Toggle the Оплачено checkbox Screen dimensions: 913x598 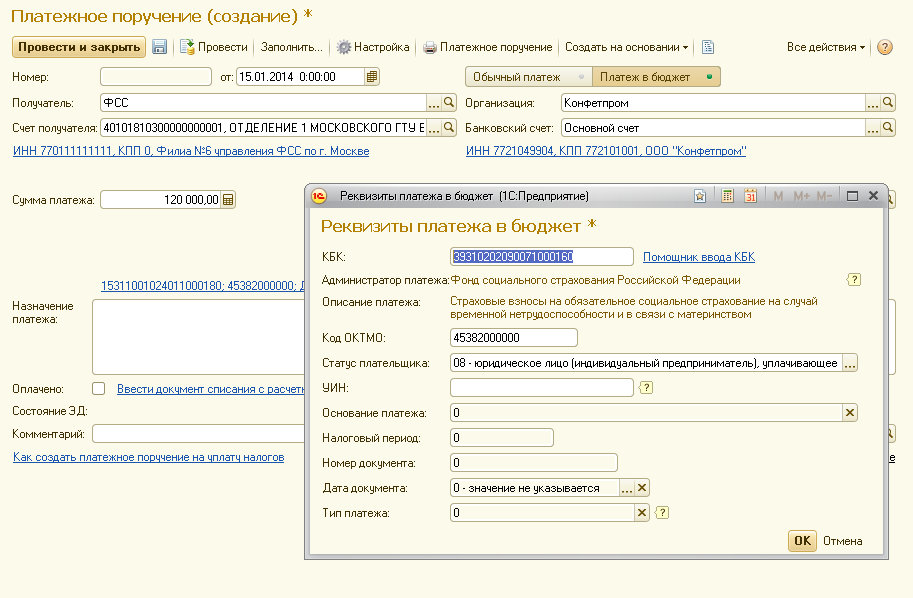98,388
